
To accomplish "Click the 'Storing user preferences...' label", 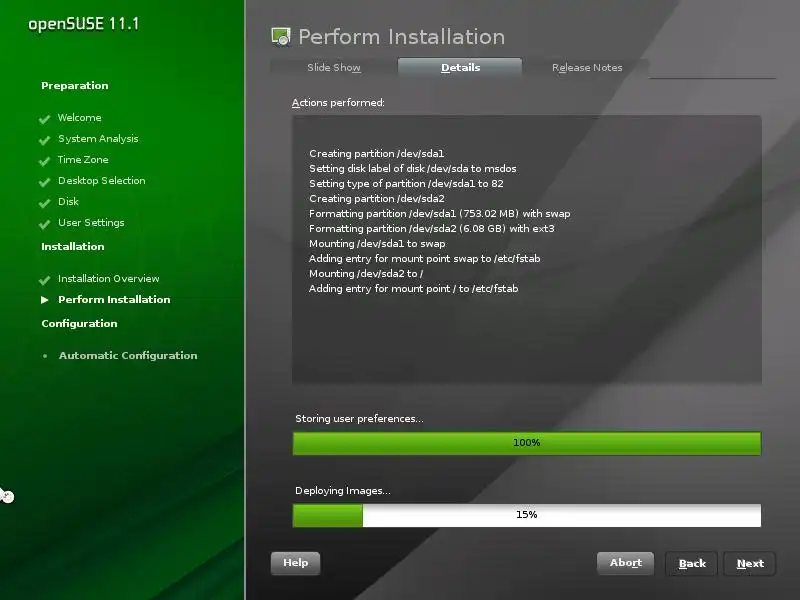I will [x=359, y=418].
